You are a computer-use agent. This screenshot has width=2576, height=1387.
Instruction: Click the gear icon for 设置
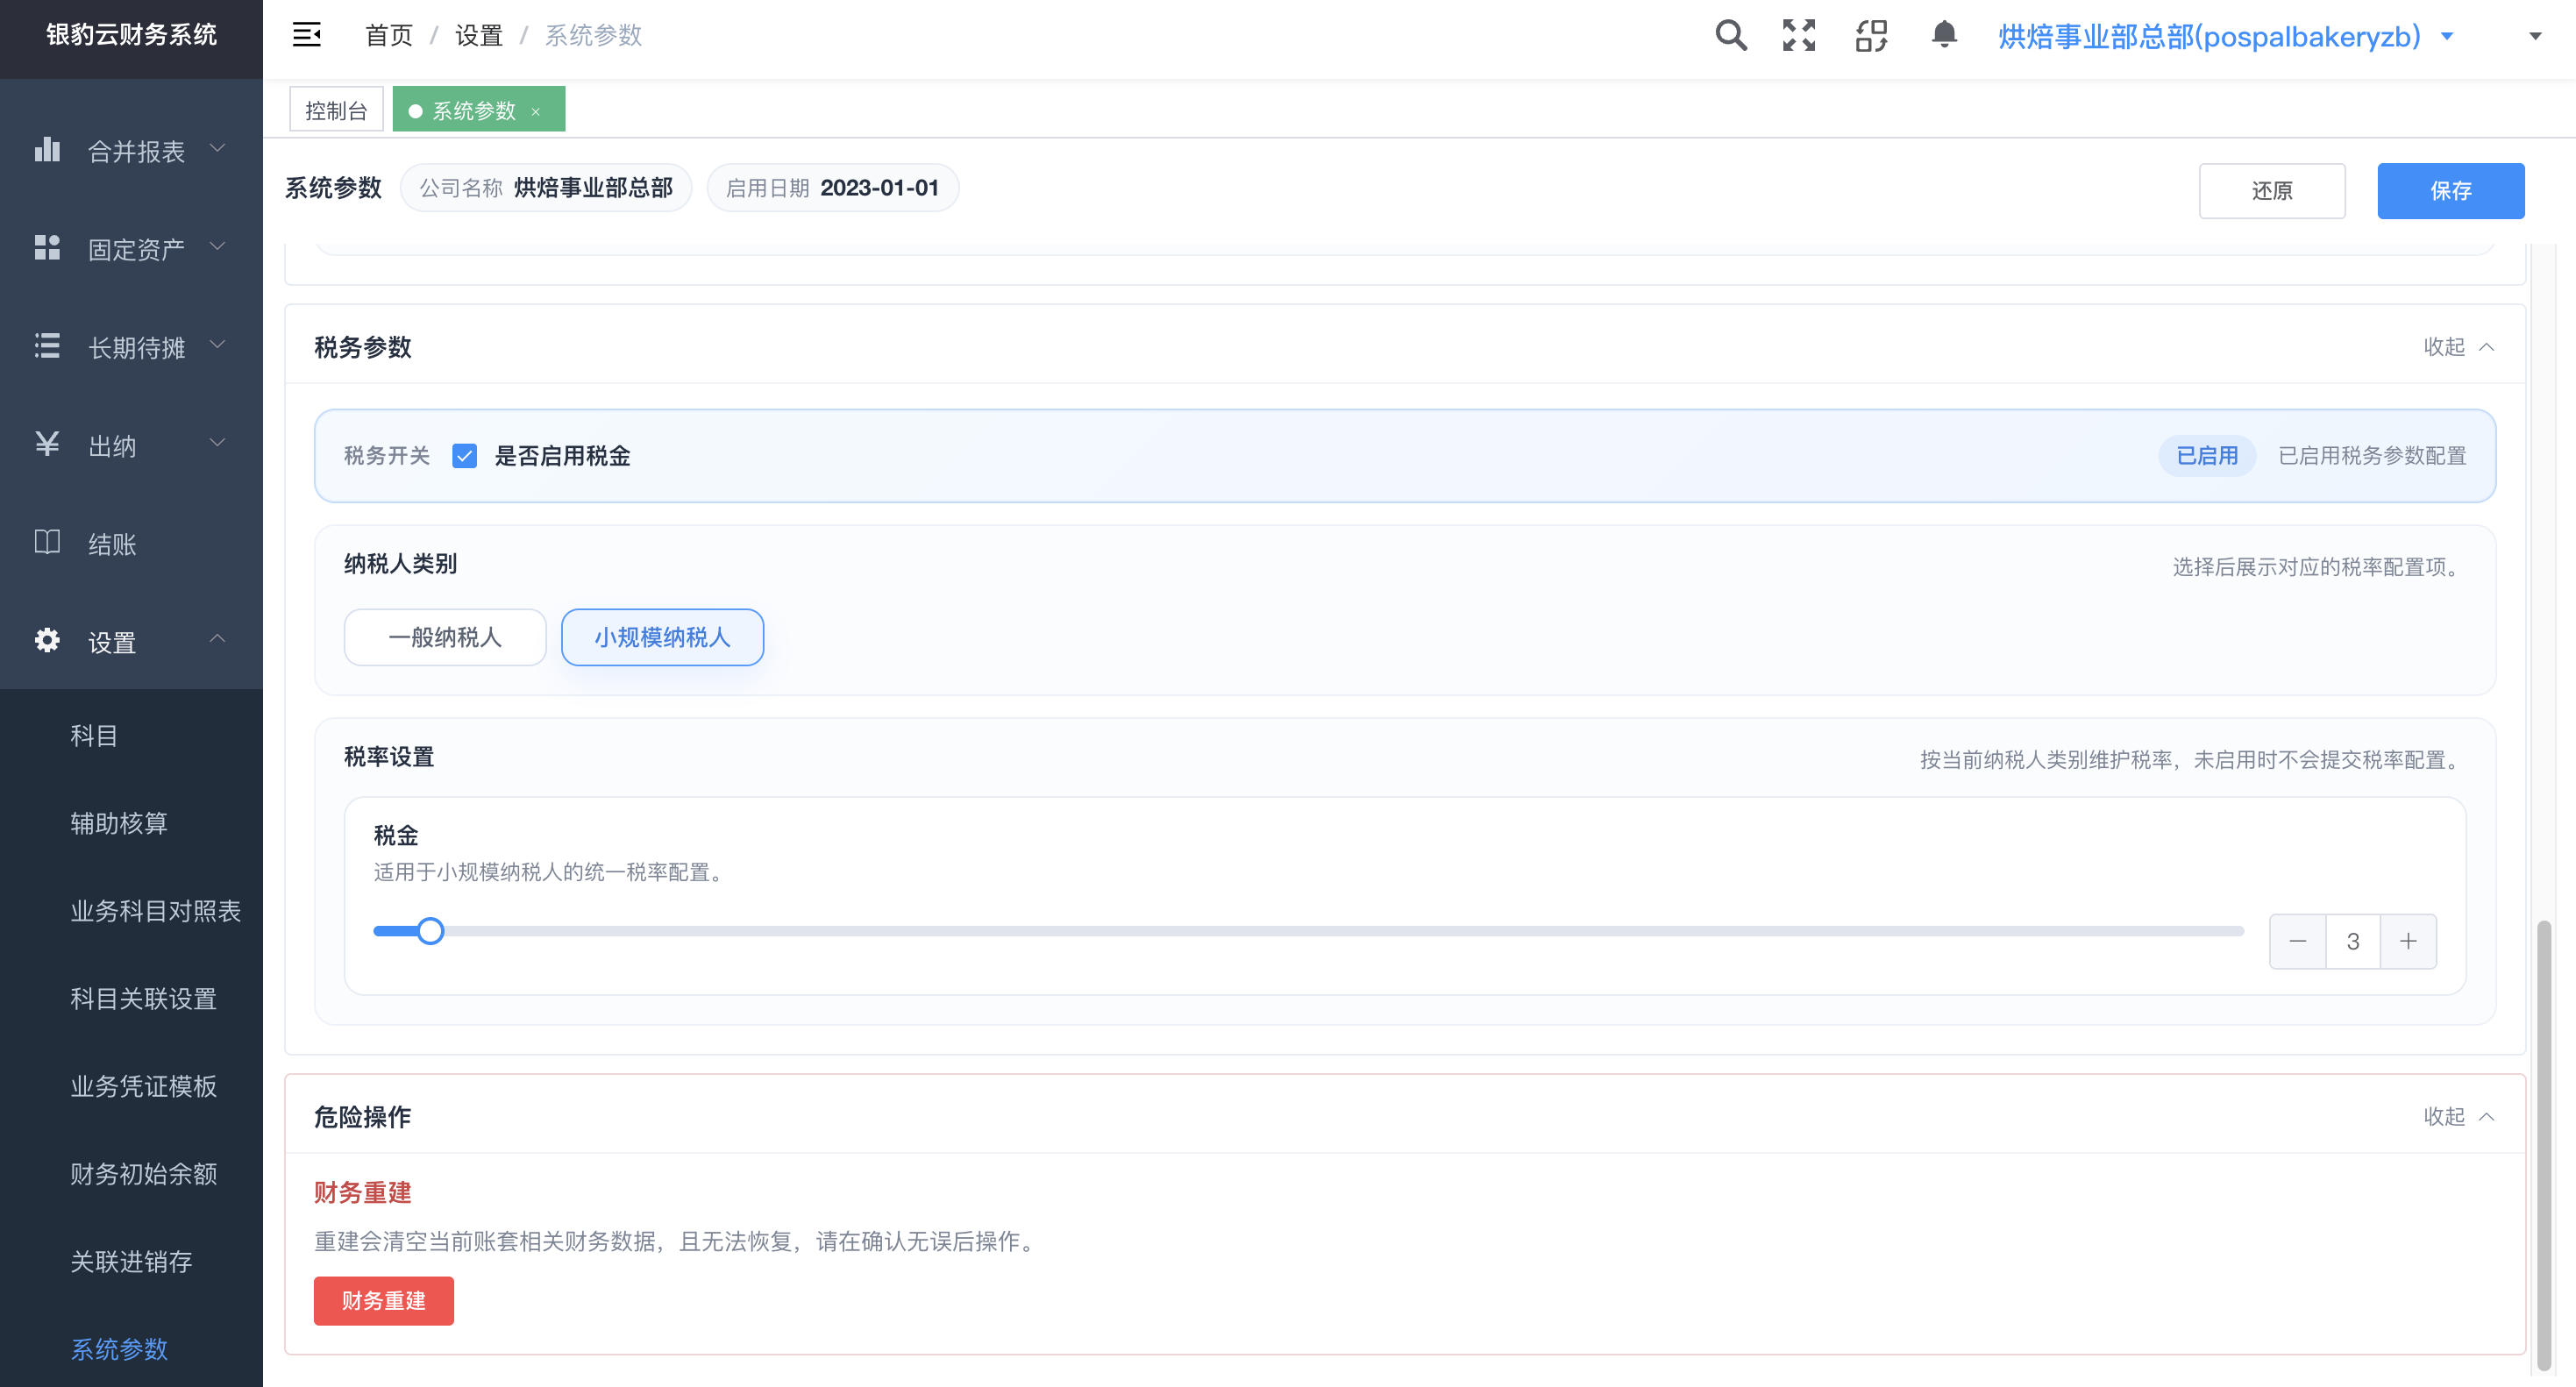47,640
